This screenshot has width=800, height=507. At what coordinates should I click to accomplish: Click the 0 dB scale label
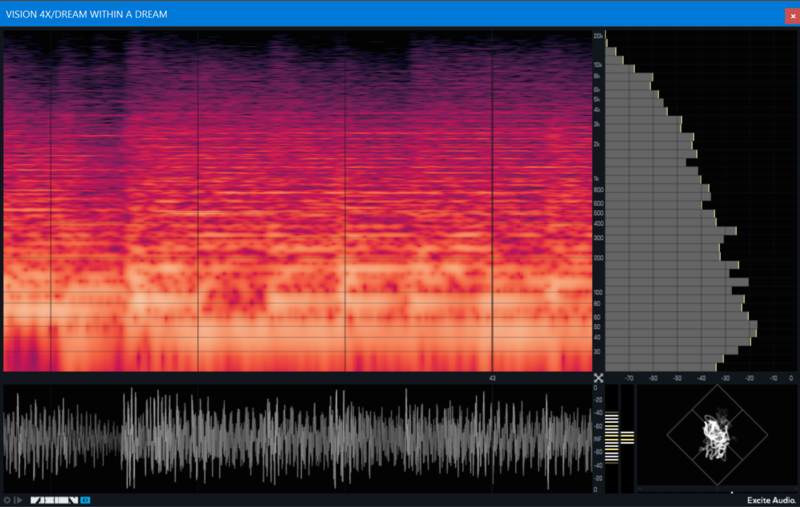790,378
